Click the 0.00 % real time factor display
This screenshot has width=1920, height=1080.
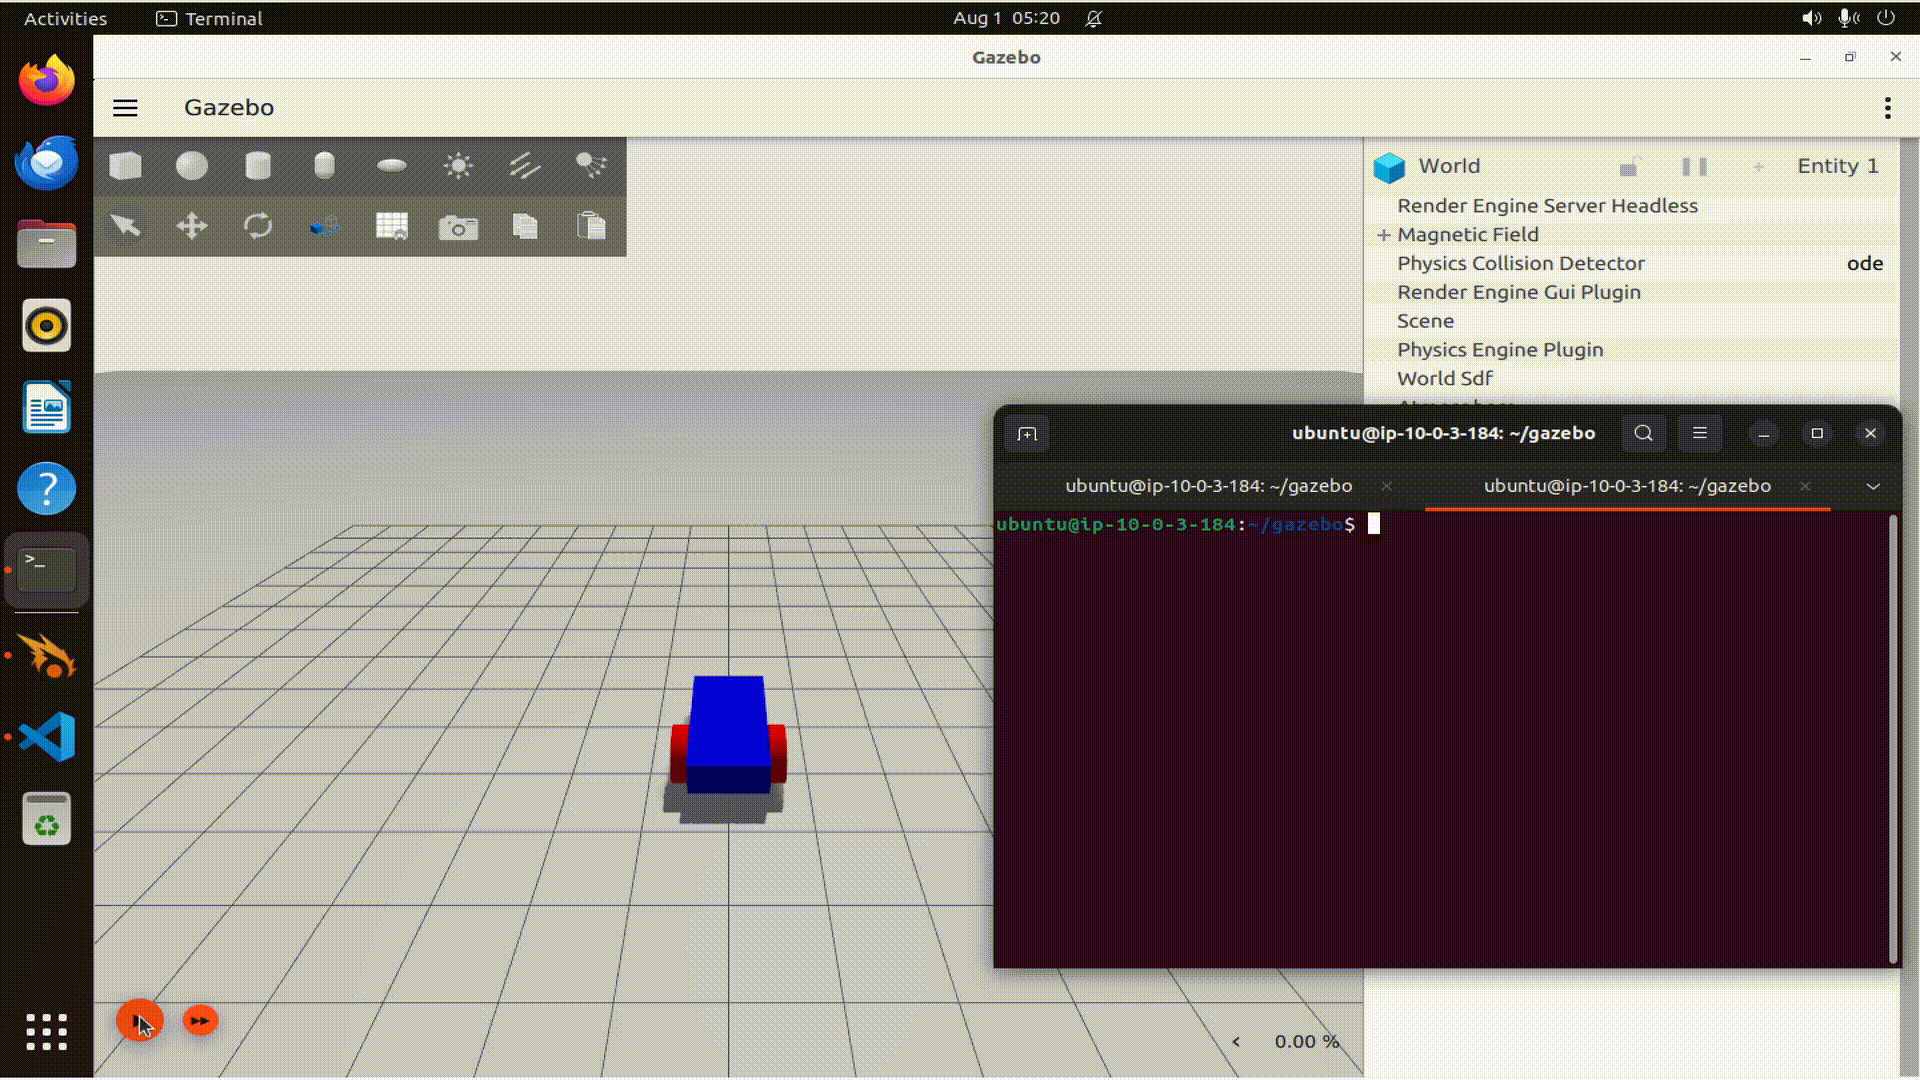[1306, 1041]
